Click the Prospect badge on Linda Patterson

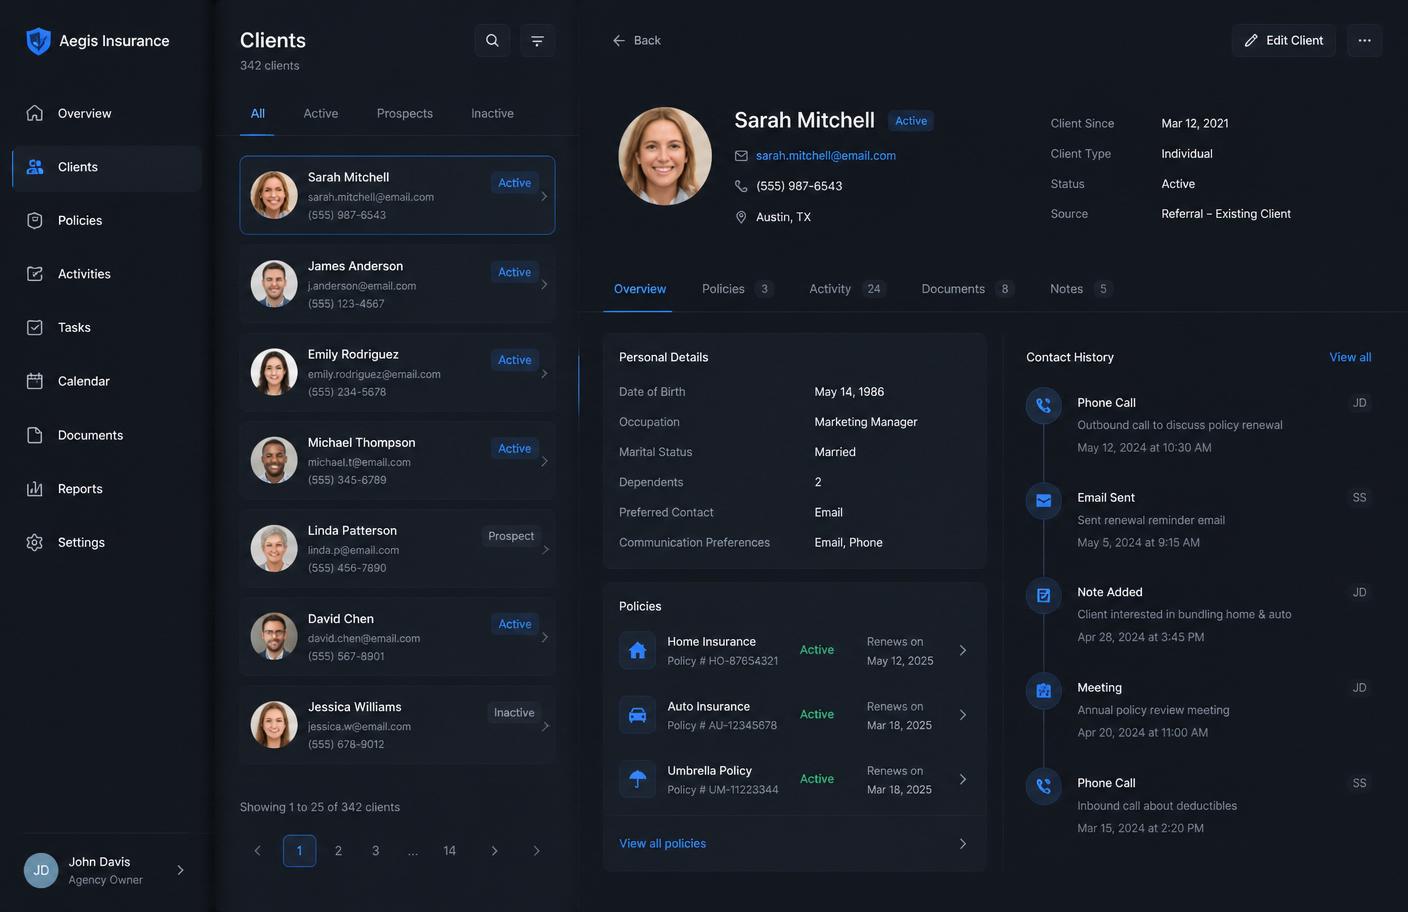(511, 536)
